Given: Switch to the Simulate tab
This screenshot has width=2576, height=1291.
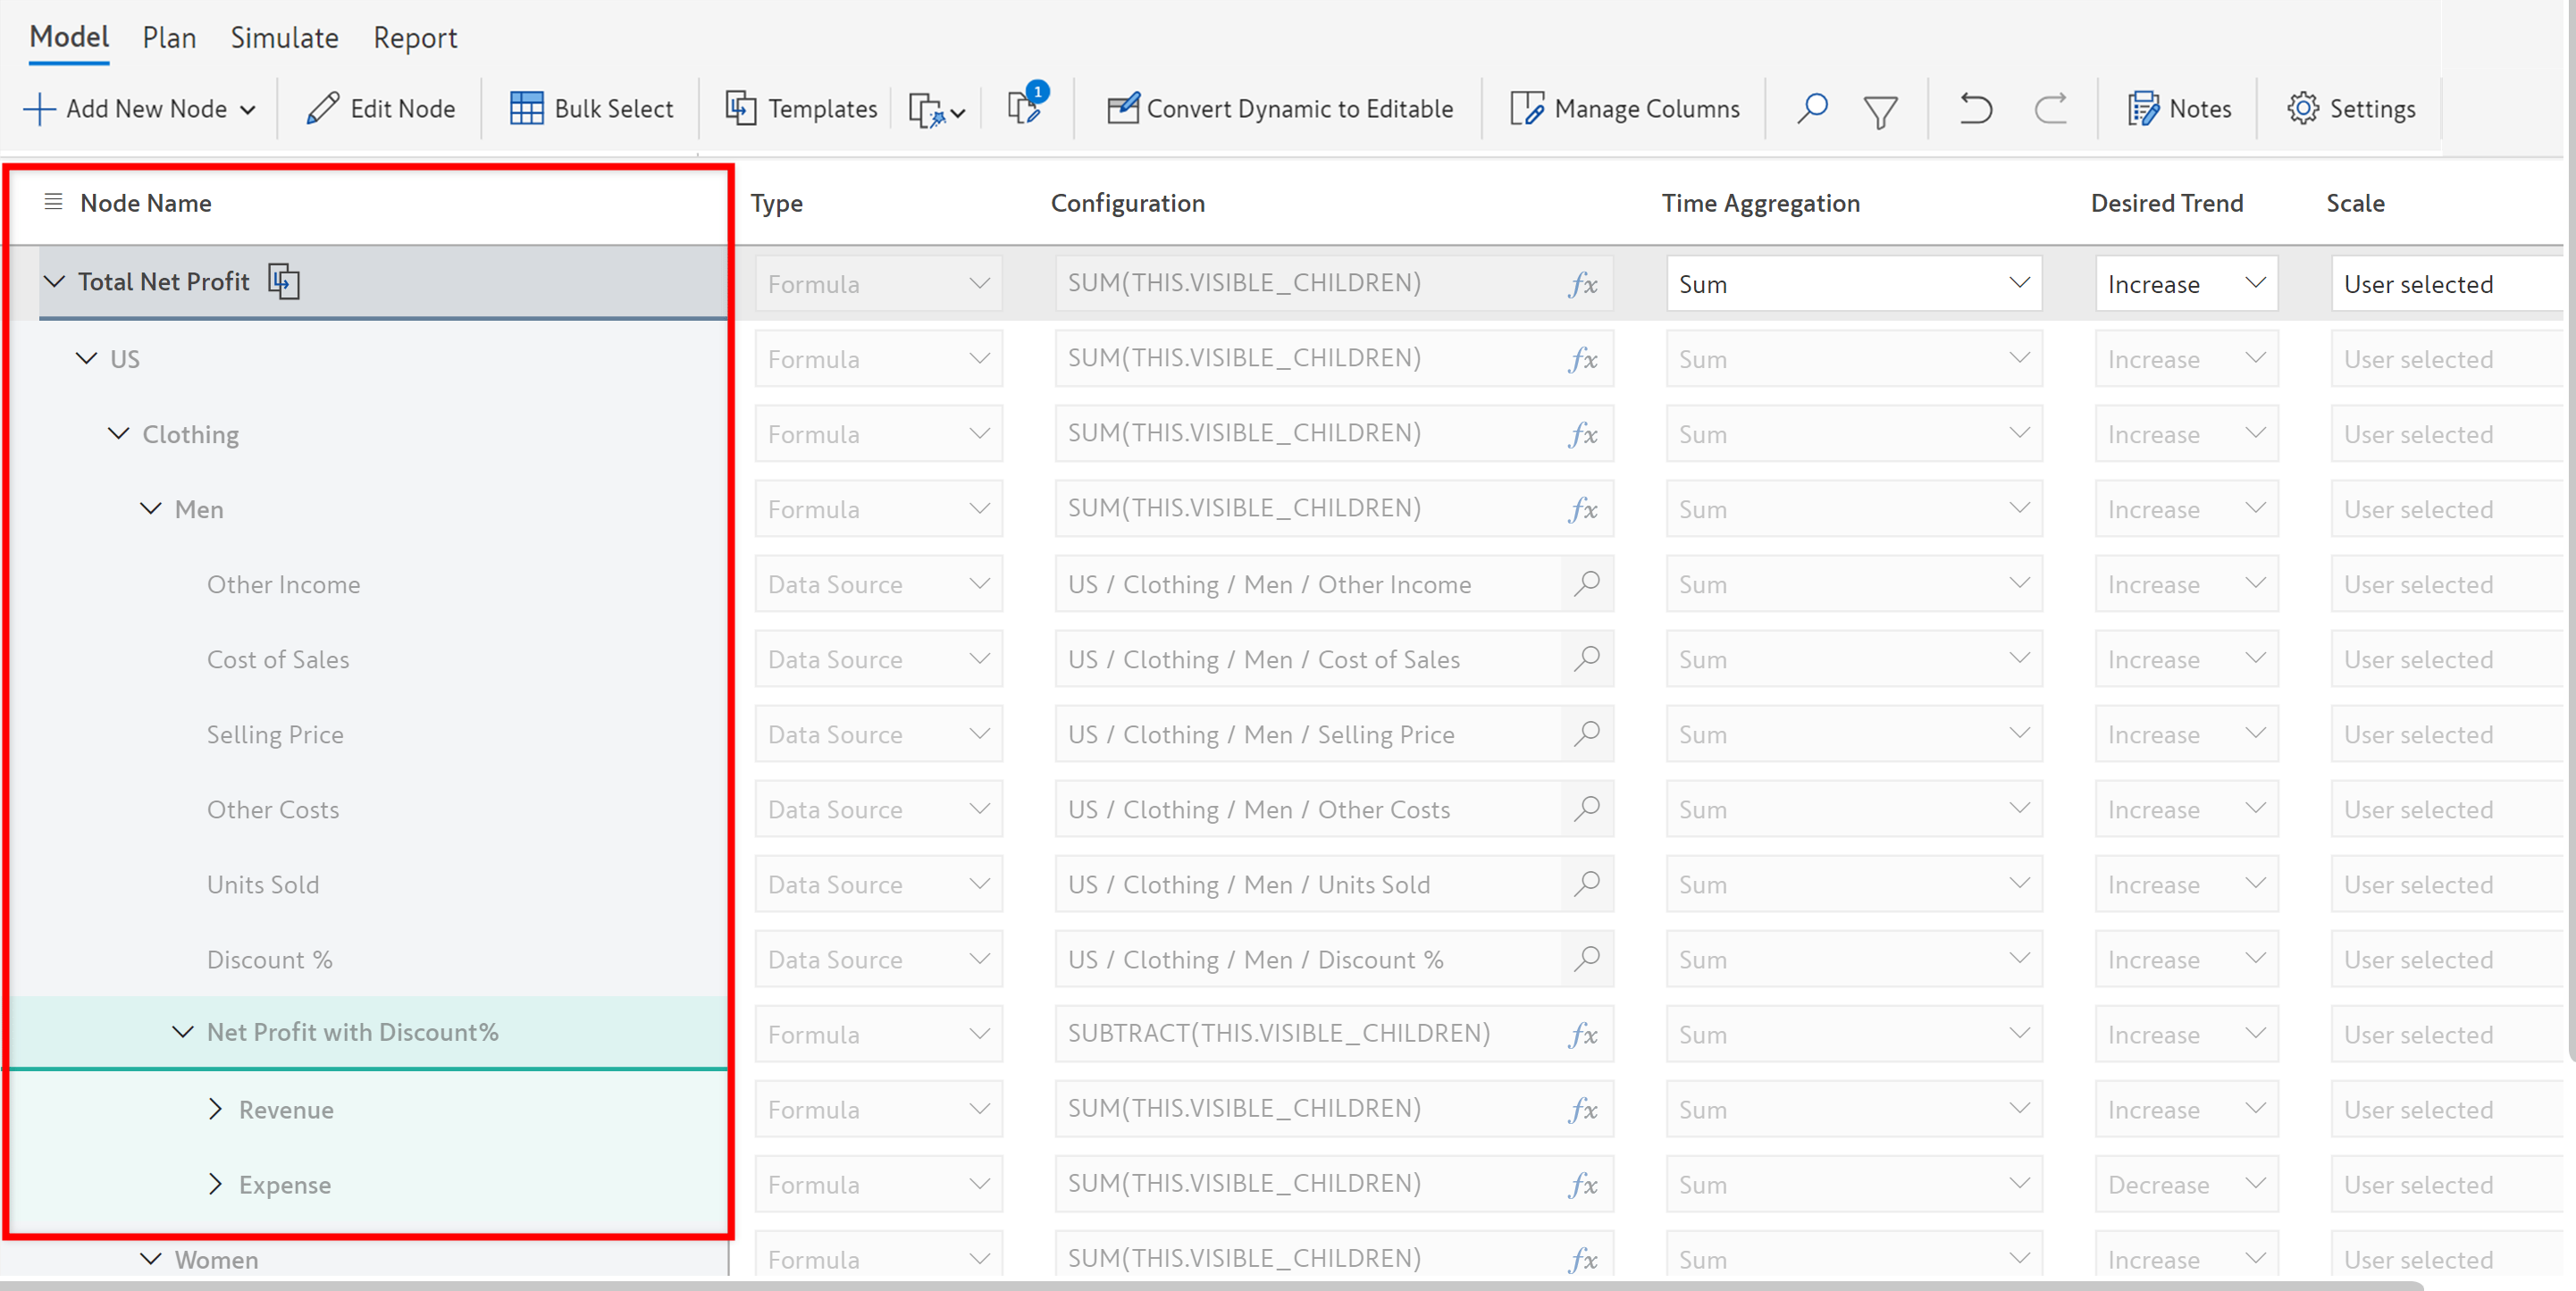Looking at the screenshot, I should pos(284,38).
